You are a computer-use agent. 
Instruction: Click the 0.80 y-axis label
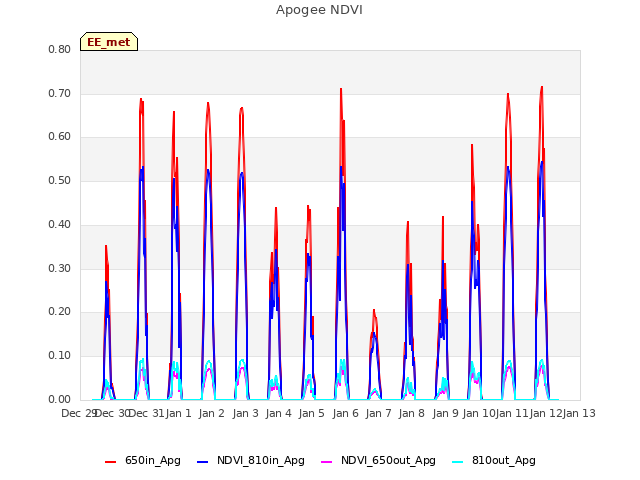click(x=60, y=50)
